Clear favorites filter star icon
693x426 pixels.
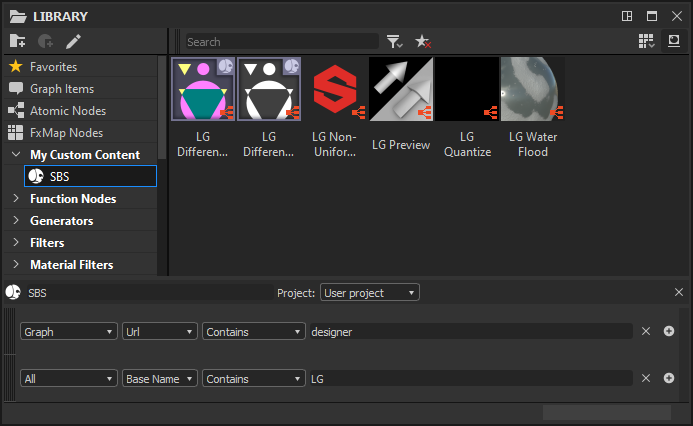[x=423, y=42]
